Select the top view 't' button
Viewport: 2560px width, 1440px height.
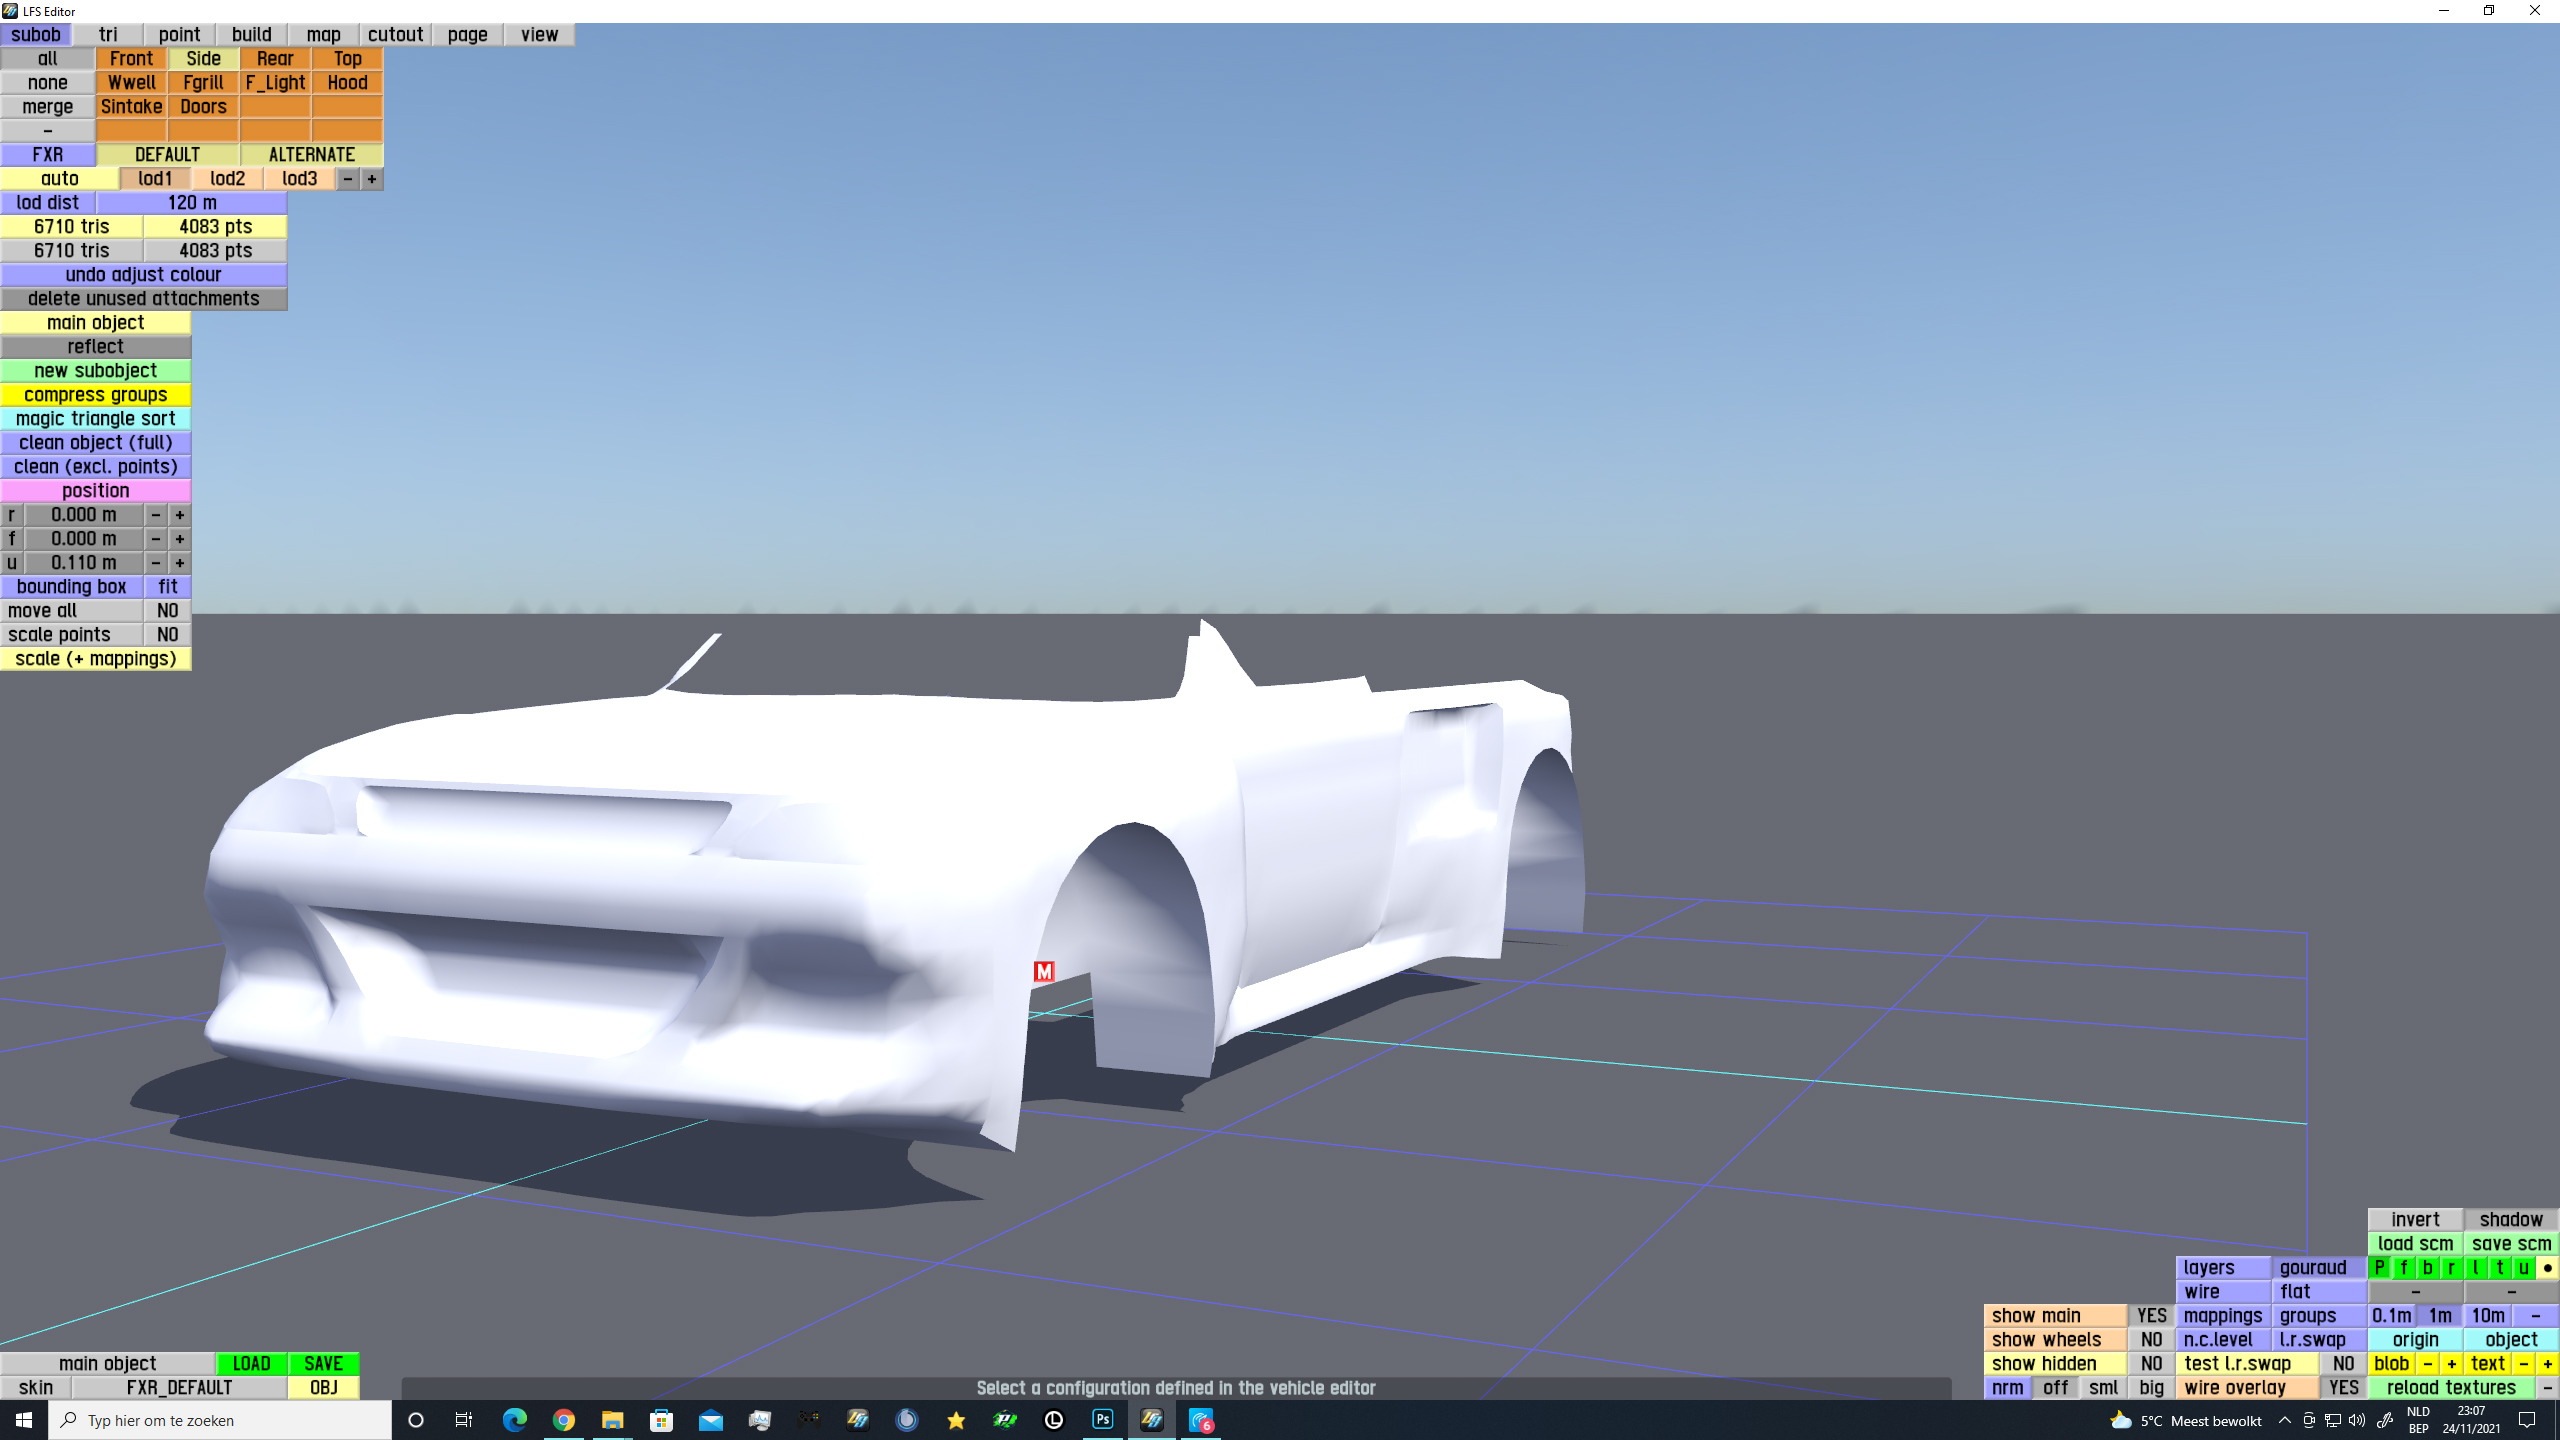[x=2500, y=1268]
